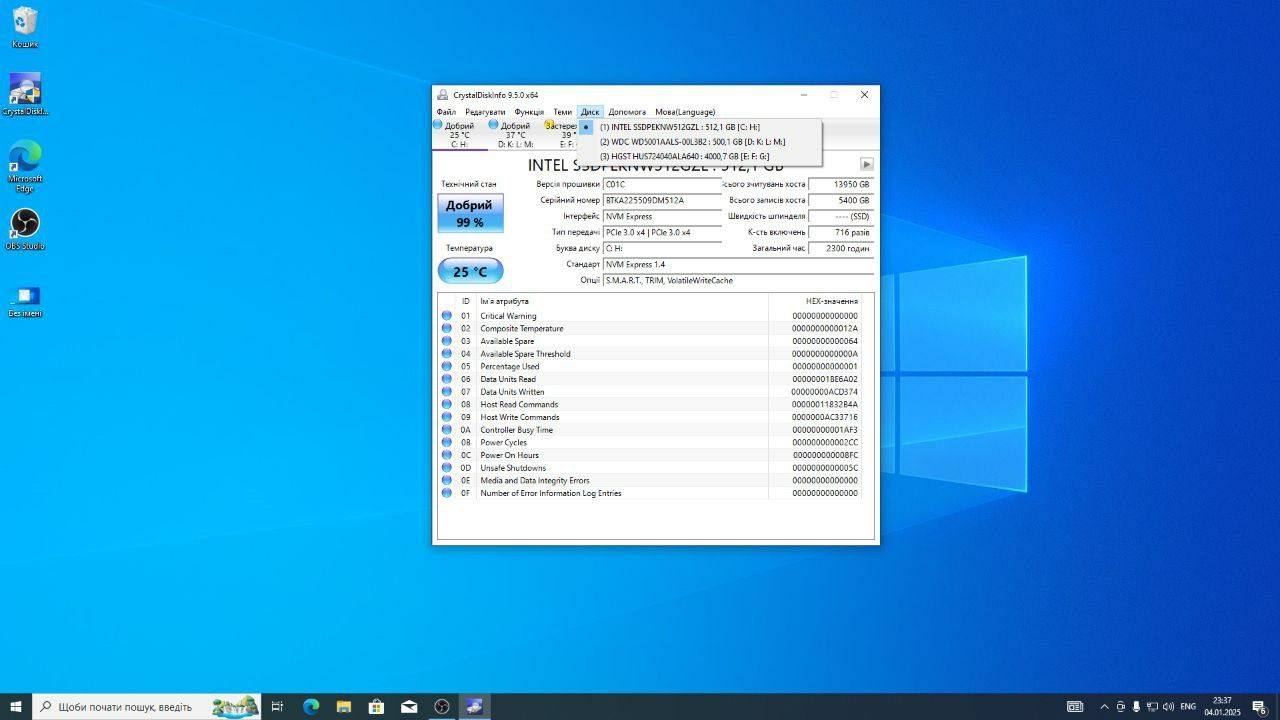Open the Редагувати menu
Viewport: 1280px width, 720px height.
pos(485,112)
